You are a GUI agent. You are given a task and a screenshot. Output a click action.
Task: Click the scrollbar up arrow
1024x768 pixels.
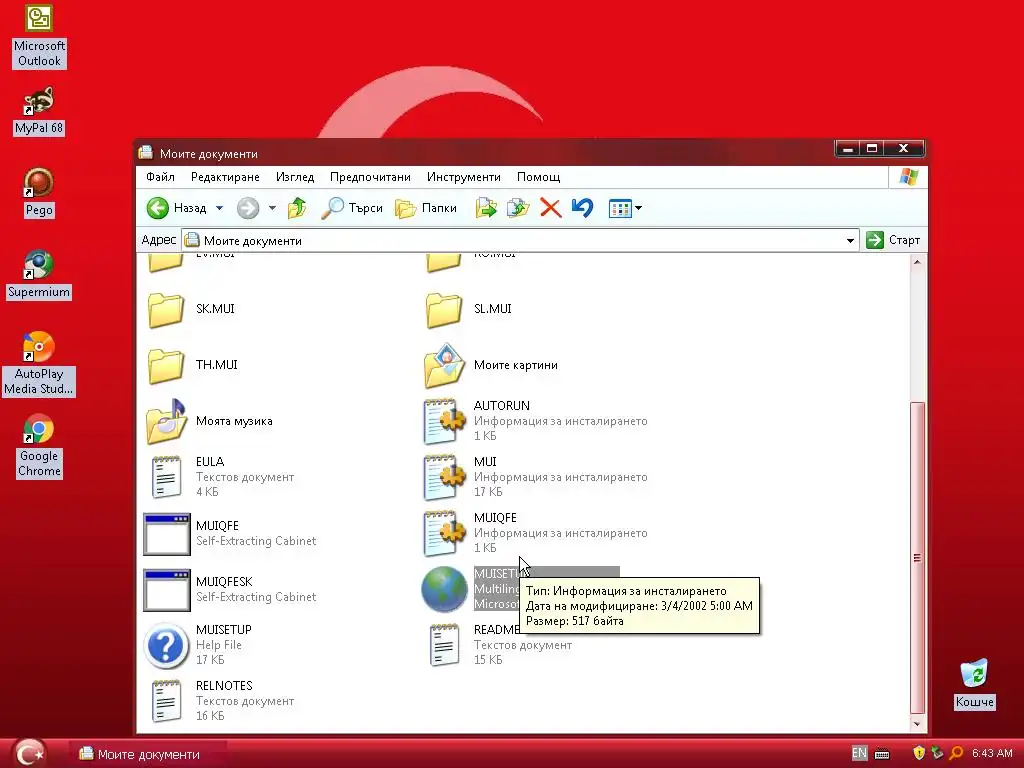[917, 262]
